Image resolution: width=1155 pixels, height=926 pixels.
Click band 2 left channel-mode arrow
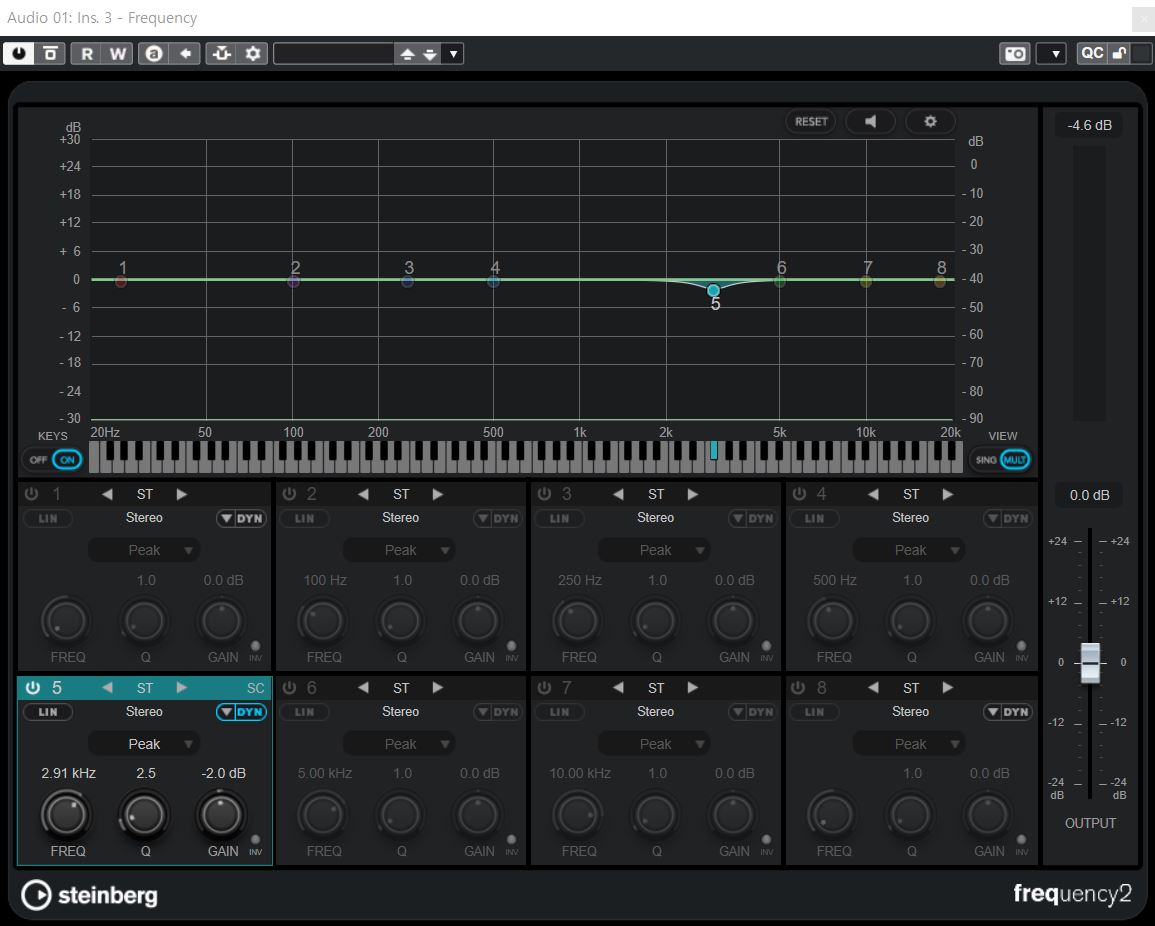[x=363, y=494]
